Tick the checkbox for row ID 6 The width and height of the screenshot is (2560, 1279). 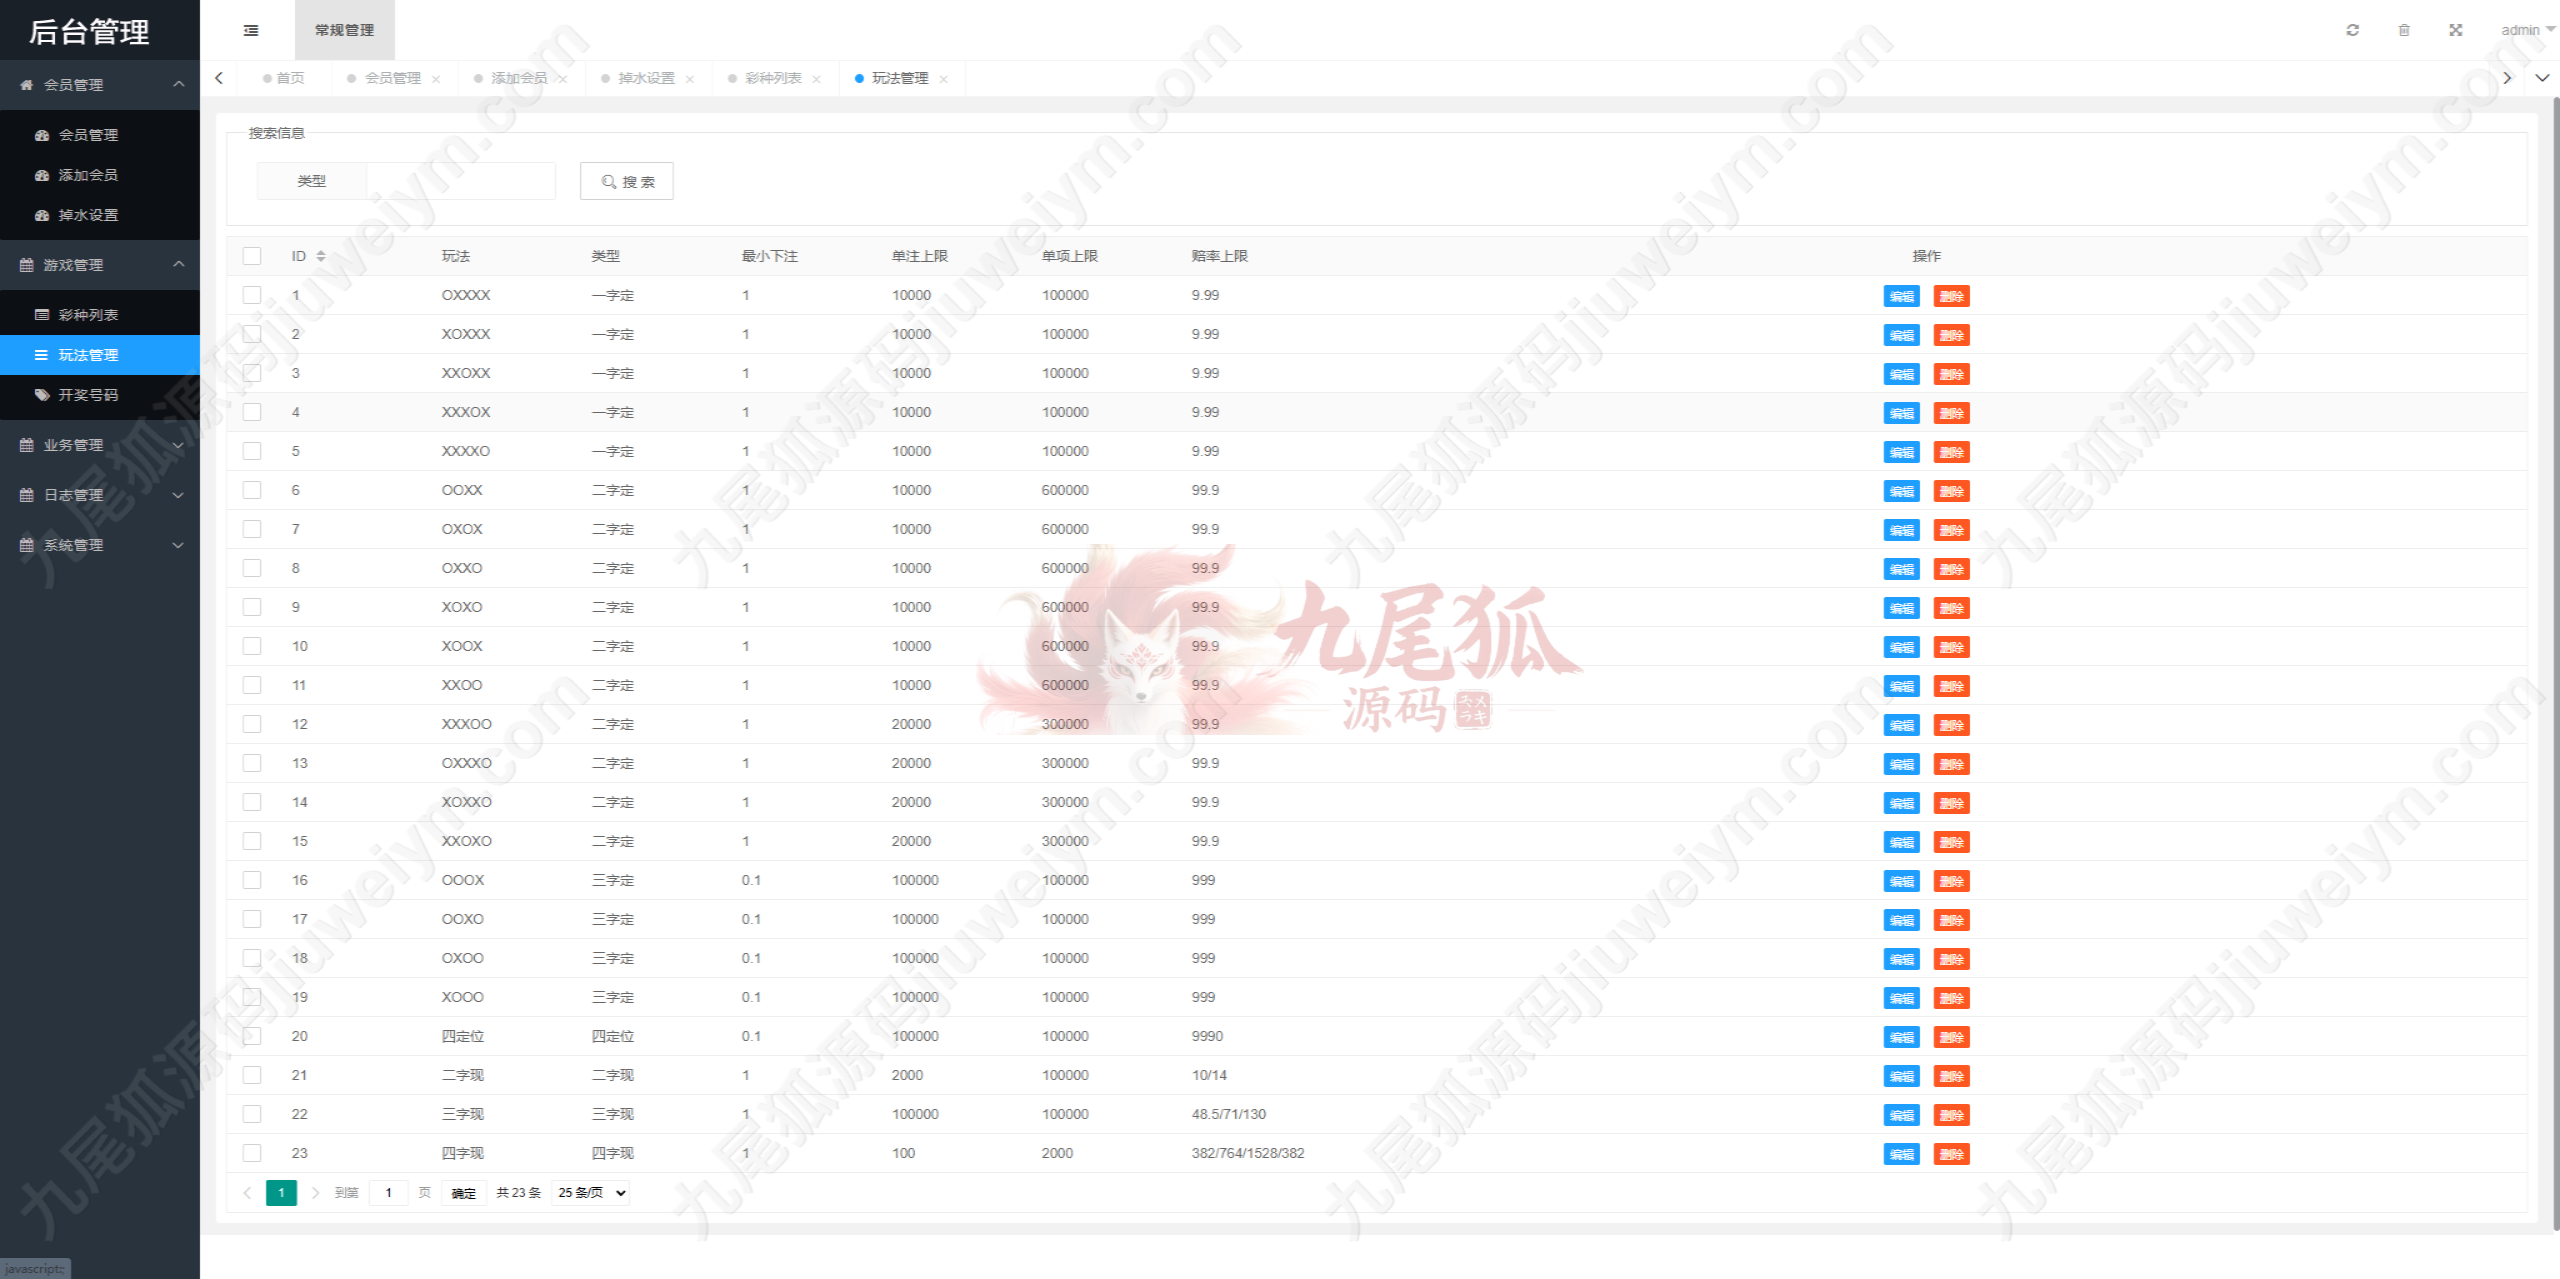(252, 490)
